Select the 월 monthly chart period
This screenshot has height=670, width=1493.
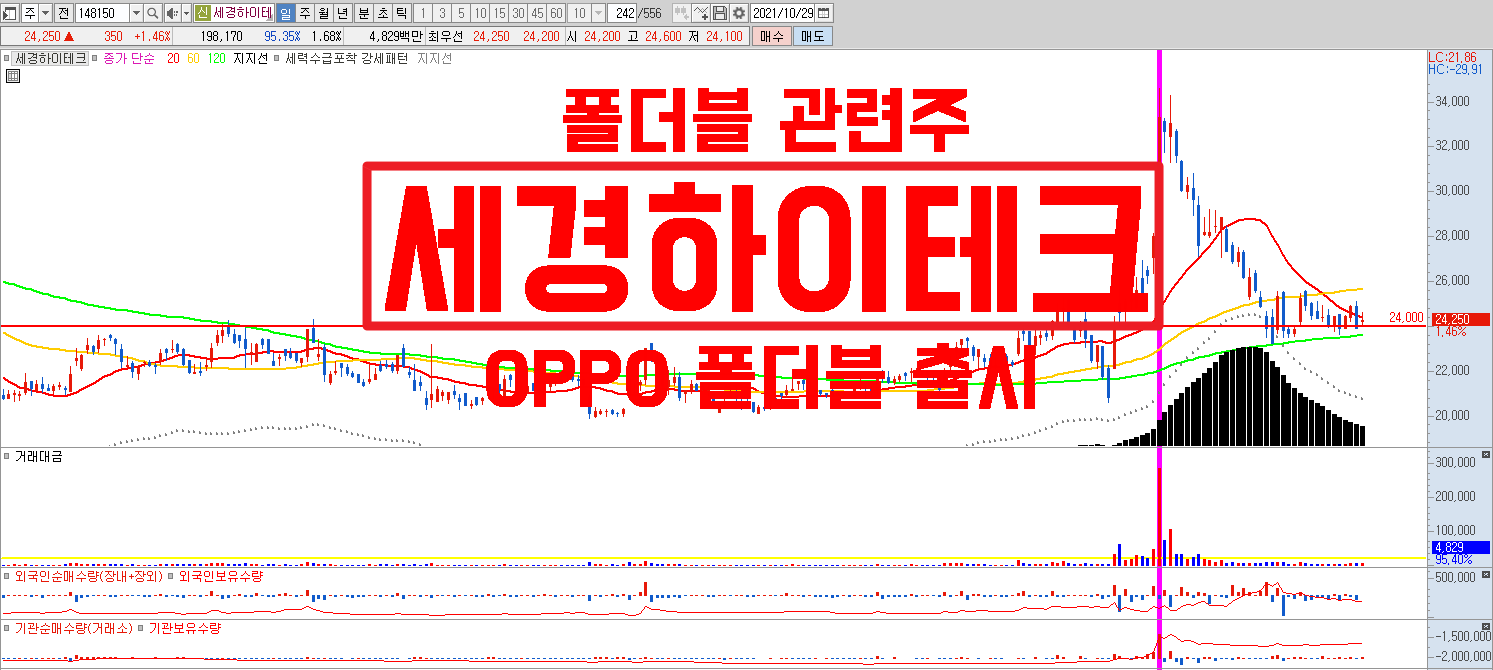click(324, 13)
